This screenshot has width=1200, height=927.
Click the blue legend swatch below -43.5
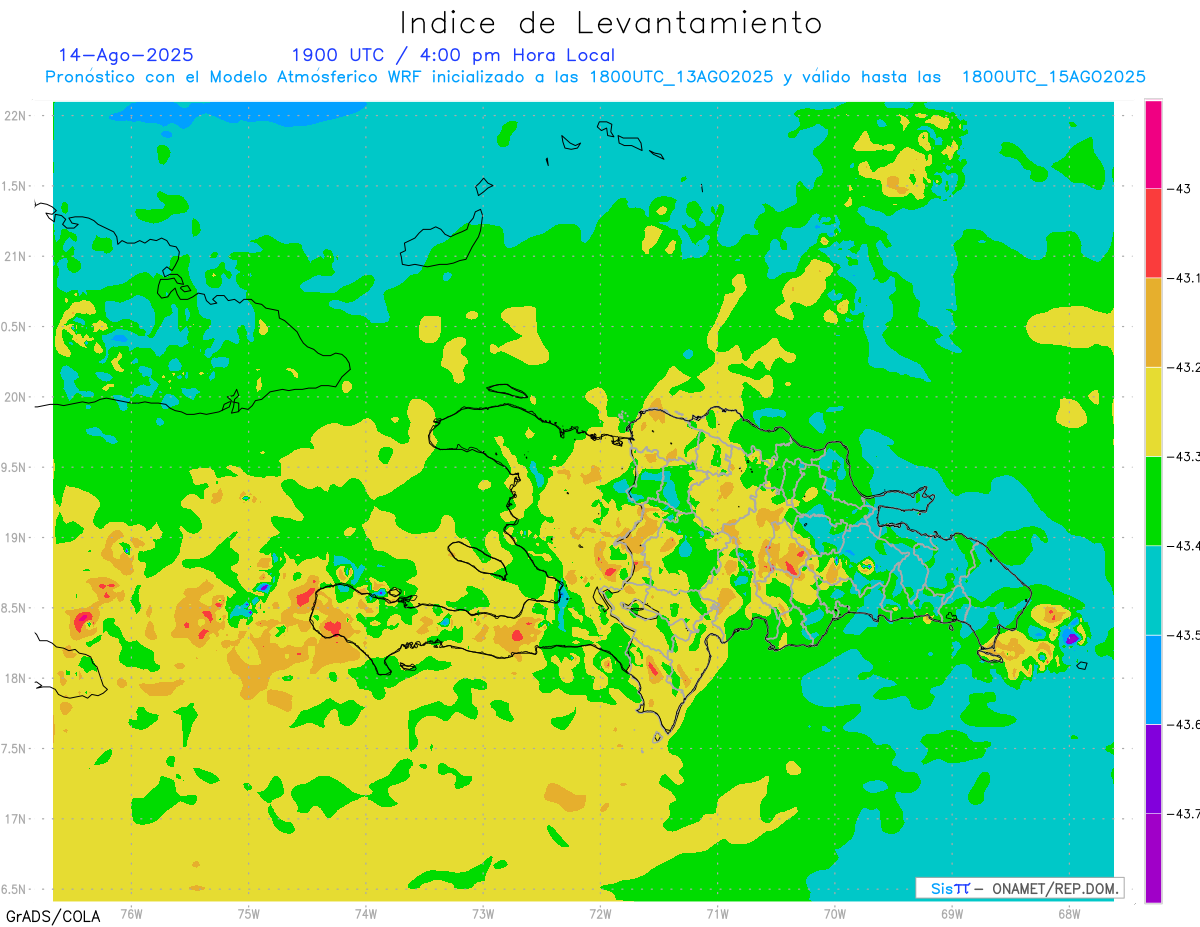(1153, 679)
